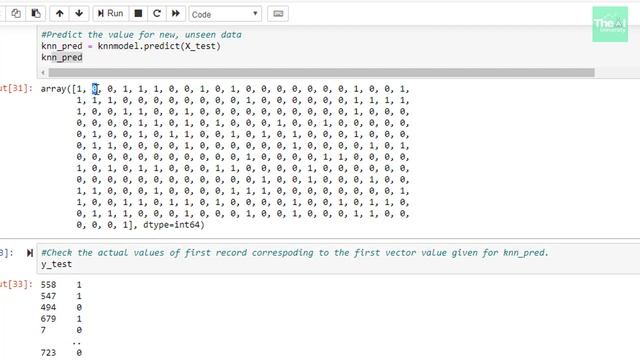640x360 pixels.
Task: Click the '#Predict the value' comment line
Action: [x=141, y=35]
